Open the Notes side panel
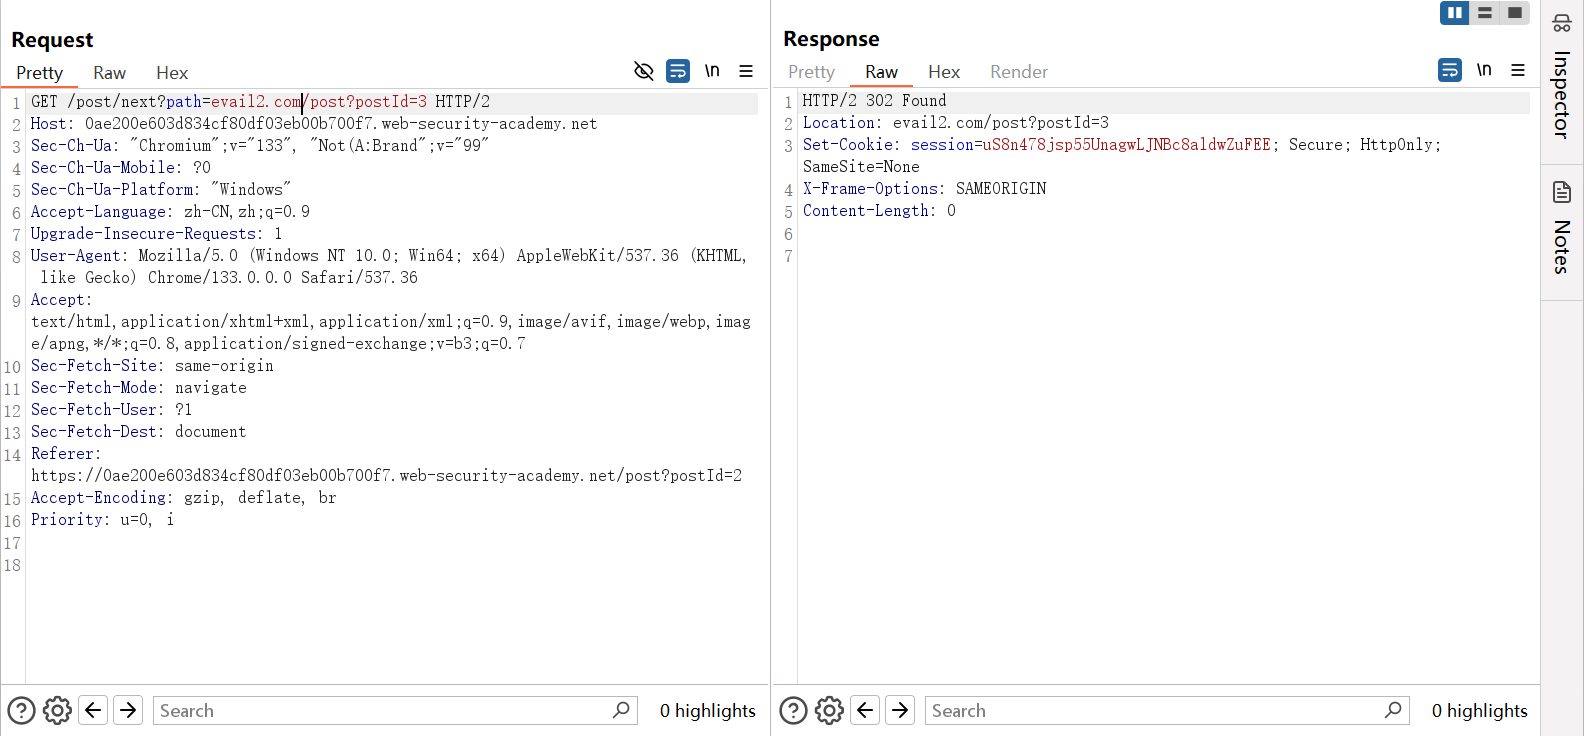 (x=1561, y=230)
